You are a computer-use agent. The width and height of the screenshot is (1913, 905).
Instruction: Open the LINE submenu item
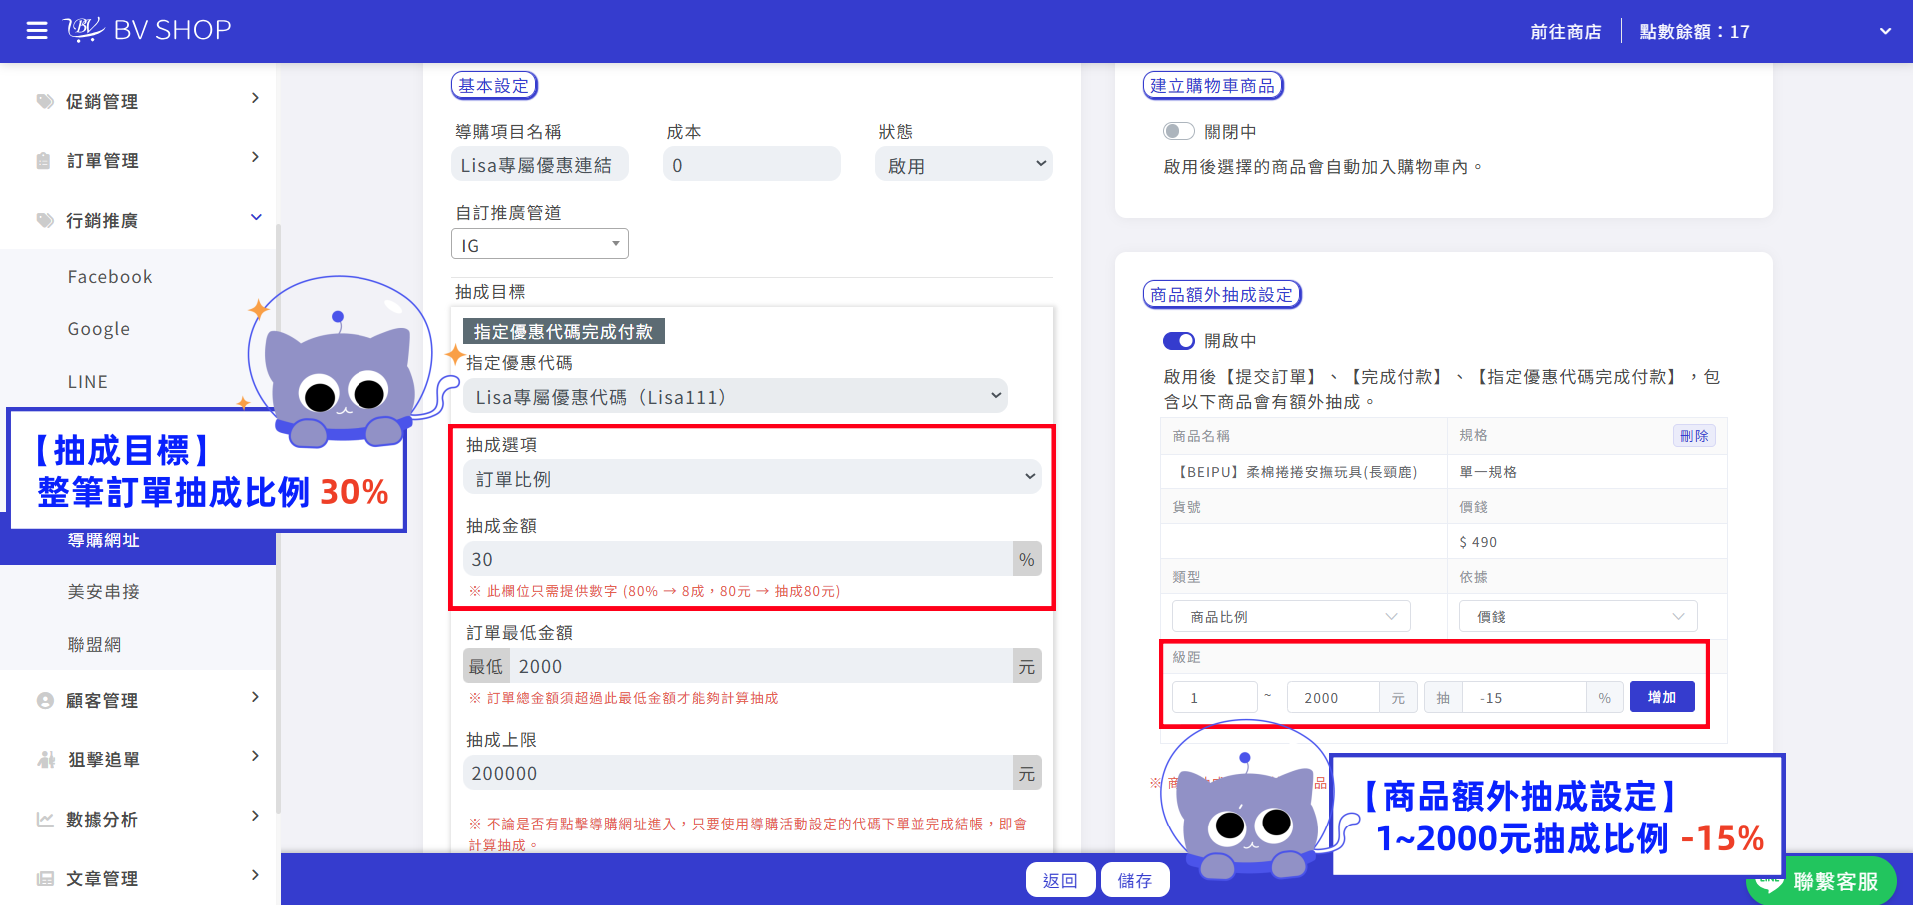point(88,382)
